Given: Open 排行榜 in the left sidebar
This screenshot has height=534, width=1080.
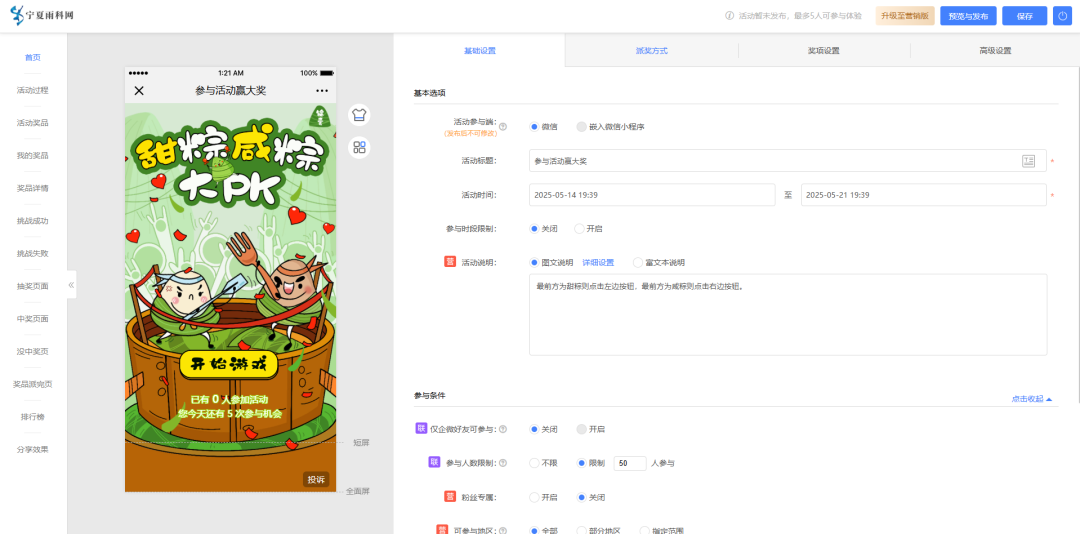Looking at the screenshot, I should pyautogui.click(x=33, y=417).
